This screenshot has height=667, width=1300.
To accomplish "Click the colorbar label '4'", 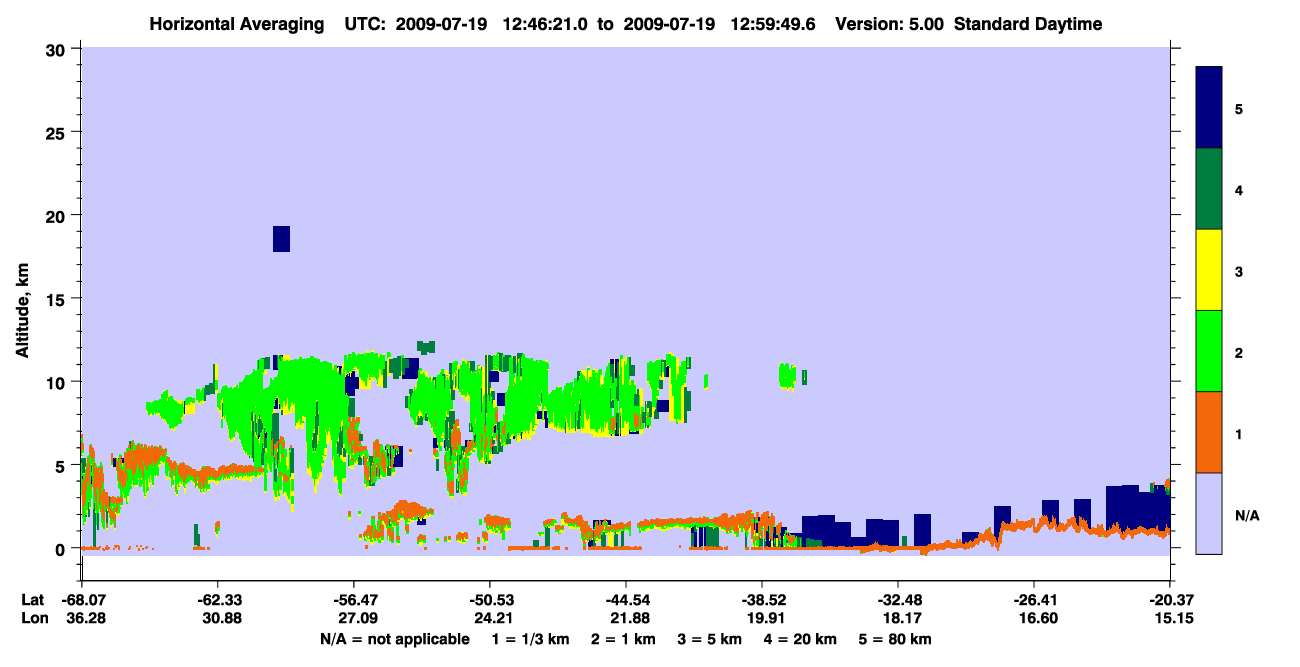I will point(1239,190).
